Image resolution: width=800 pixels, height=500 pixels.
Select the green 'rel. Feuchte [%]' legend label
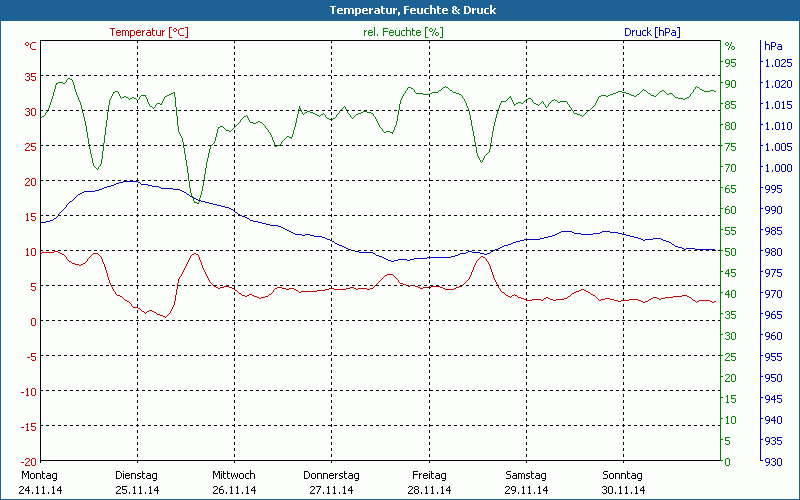click(403, 32)
